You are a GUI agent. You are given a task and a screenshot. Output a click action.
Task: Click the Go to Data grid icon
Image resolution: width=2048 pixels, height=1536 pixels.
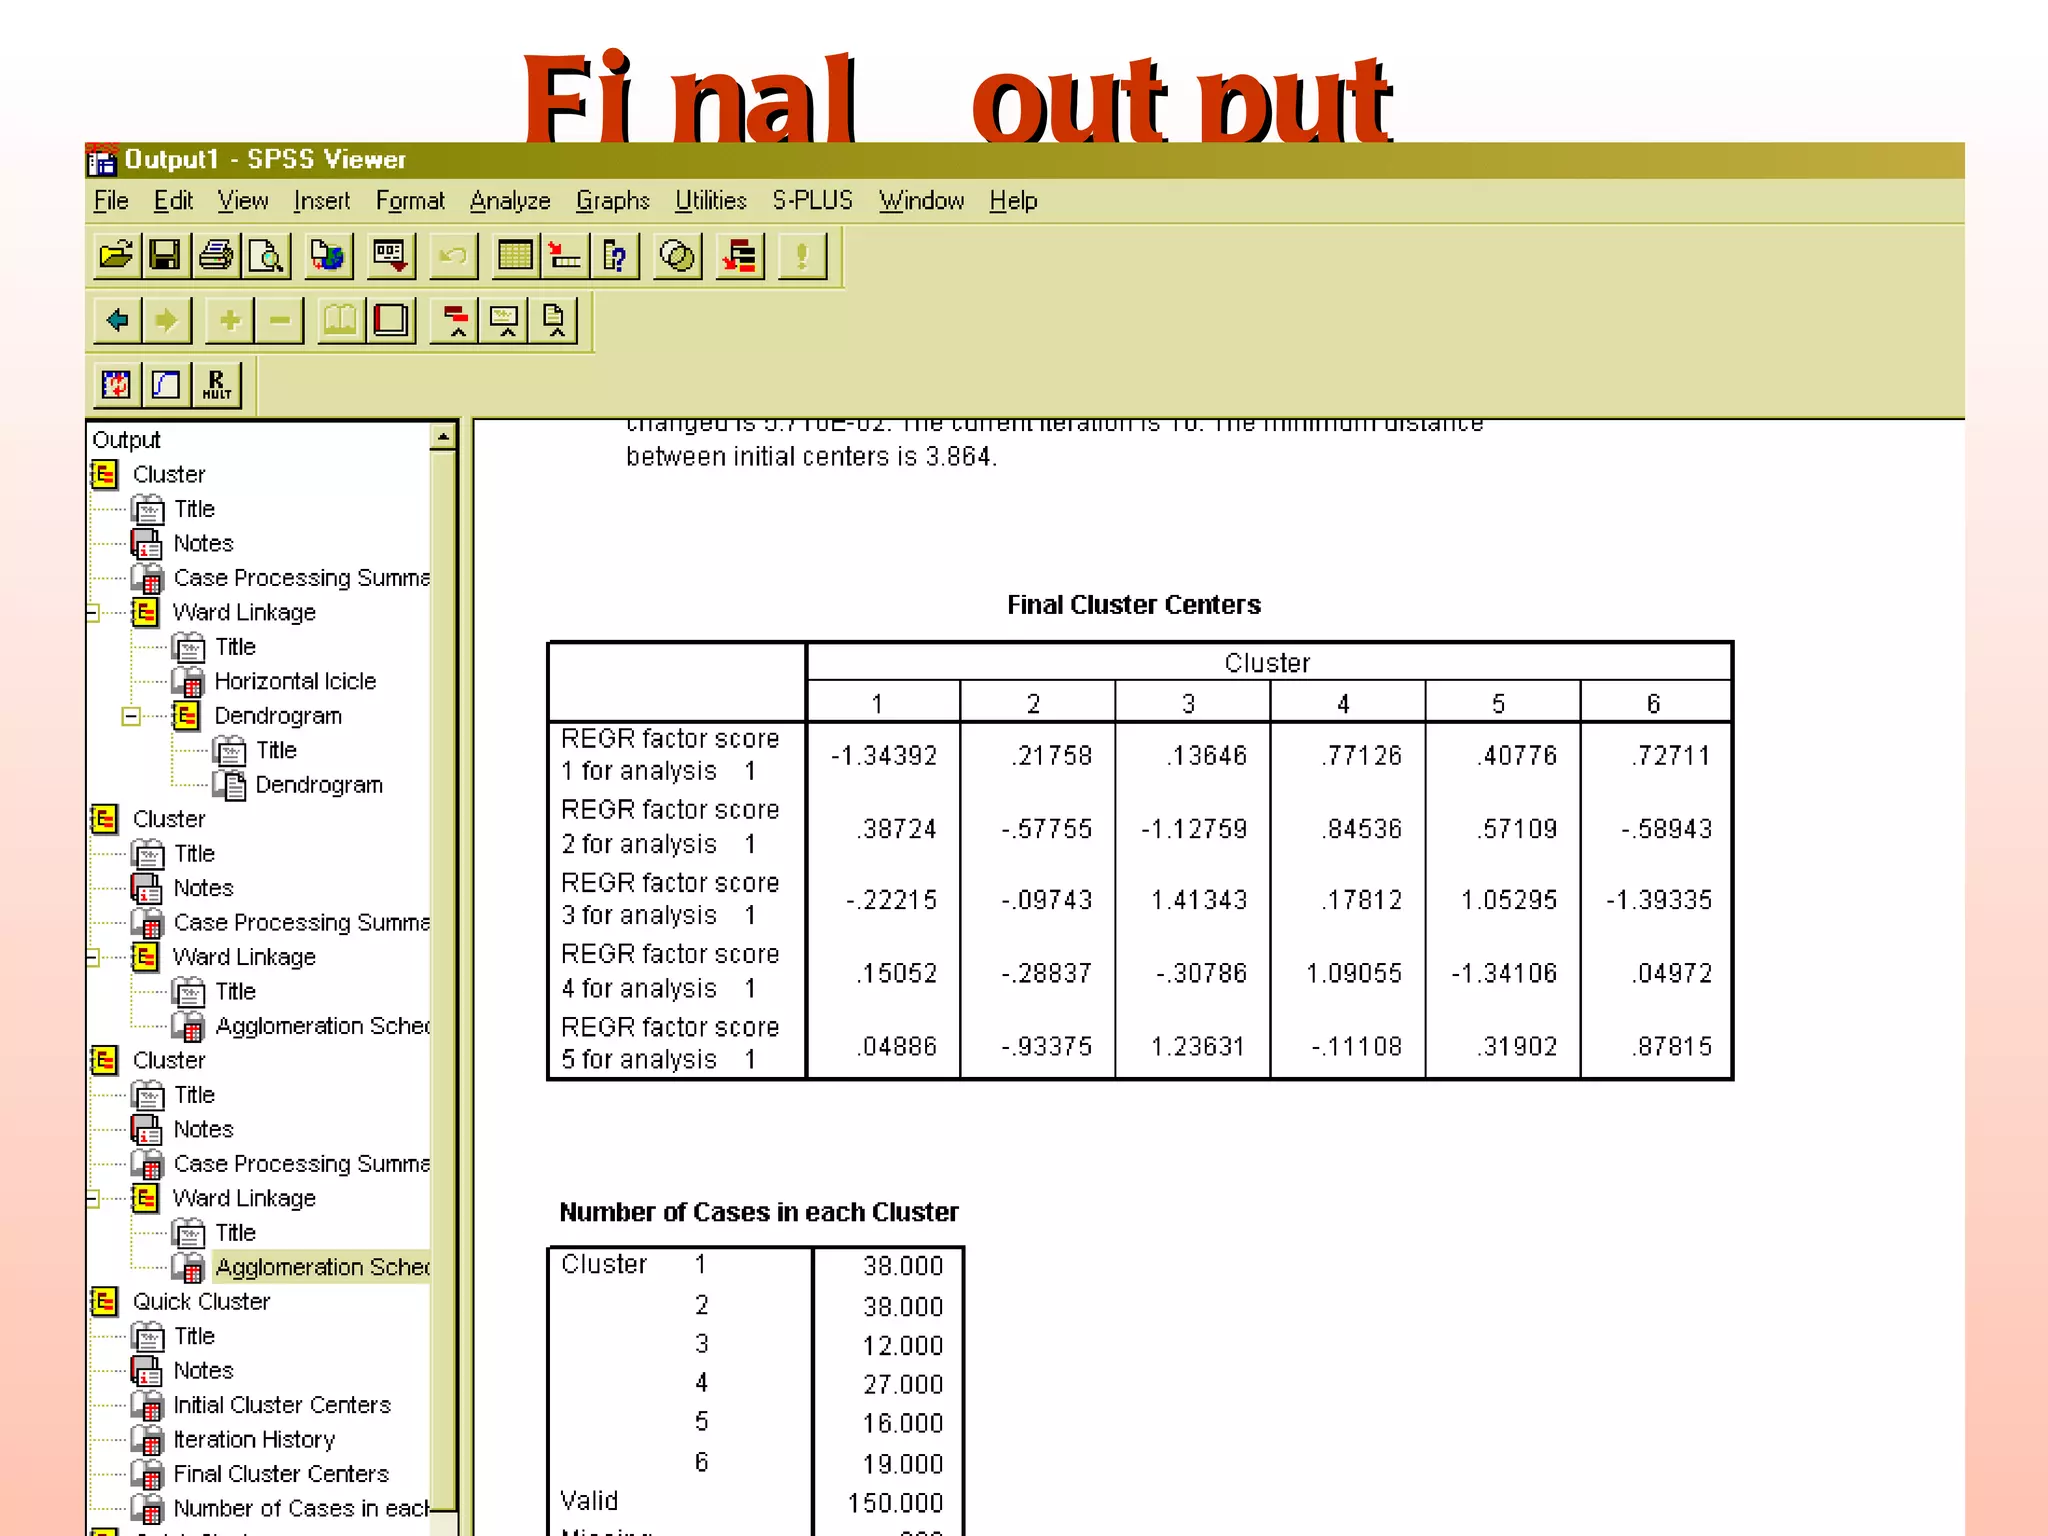(515, 256)
